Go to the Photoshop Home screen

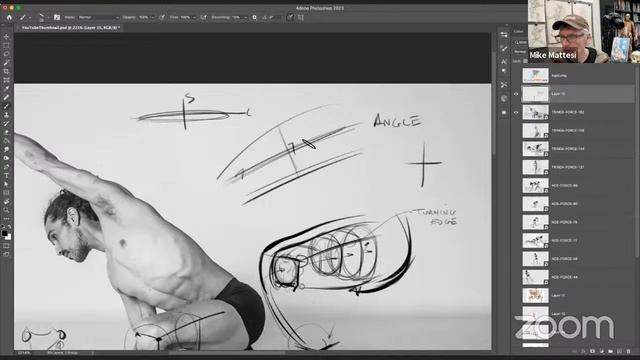pyautogui.click(x=9, y=18)
